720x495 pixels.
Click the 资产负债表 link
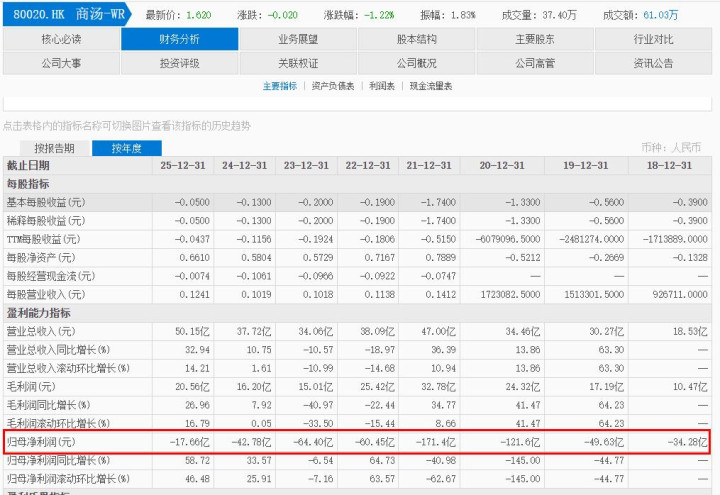(333, 86)
